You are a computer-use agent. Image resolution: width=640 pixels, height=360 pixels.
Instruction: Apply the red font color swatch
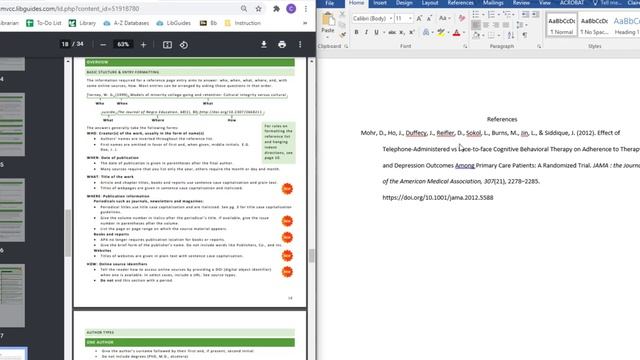pos(456,32)
